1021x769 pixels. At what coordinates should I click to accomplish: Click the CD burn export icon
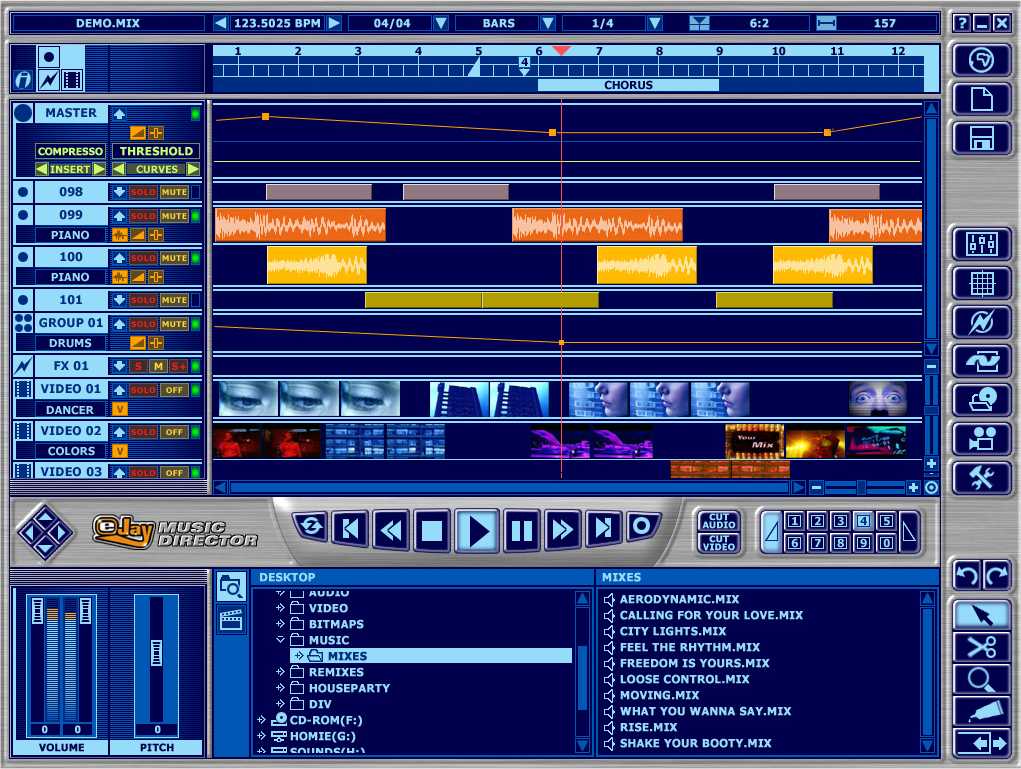coord(981,400)
